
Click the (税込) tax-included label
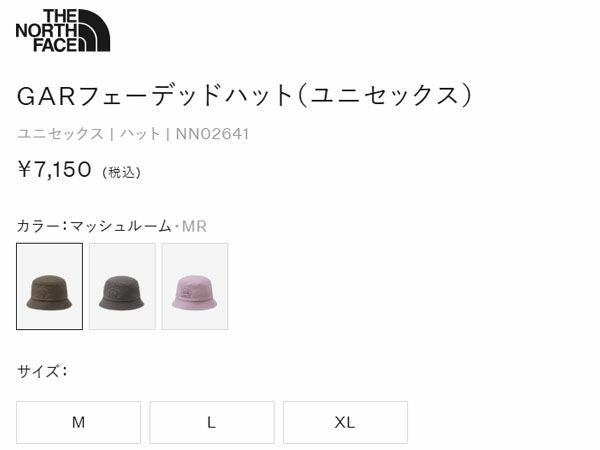[121, 173]
